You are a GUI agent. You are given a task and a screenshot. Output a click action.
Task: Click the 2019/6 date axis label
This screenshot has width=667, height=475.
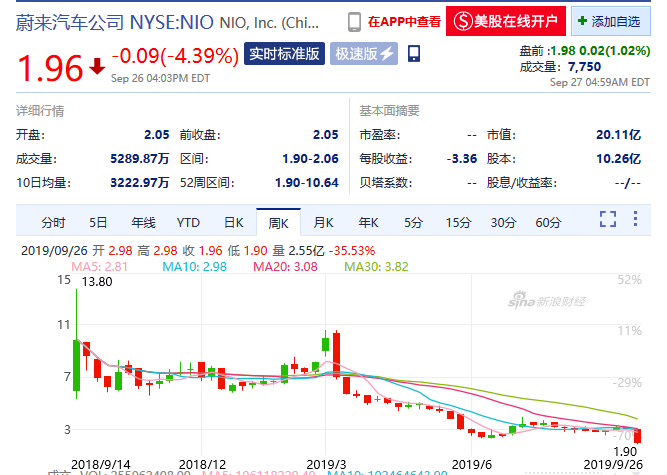tap(471, 464)
